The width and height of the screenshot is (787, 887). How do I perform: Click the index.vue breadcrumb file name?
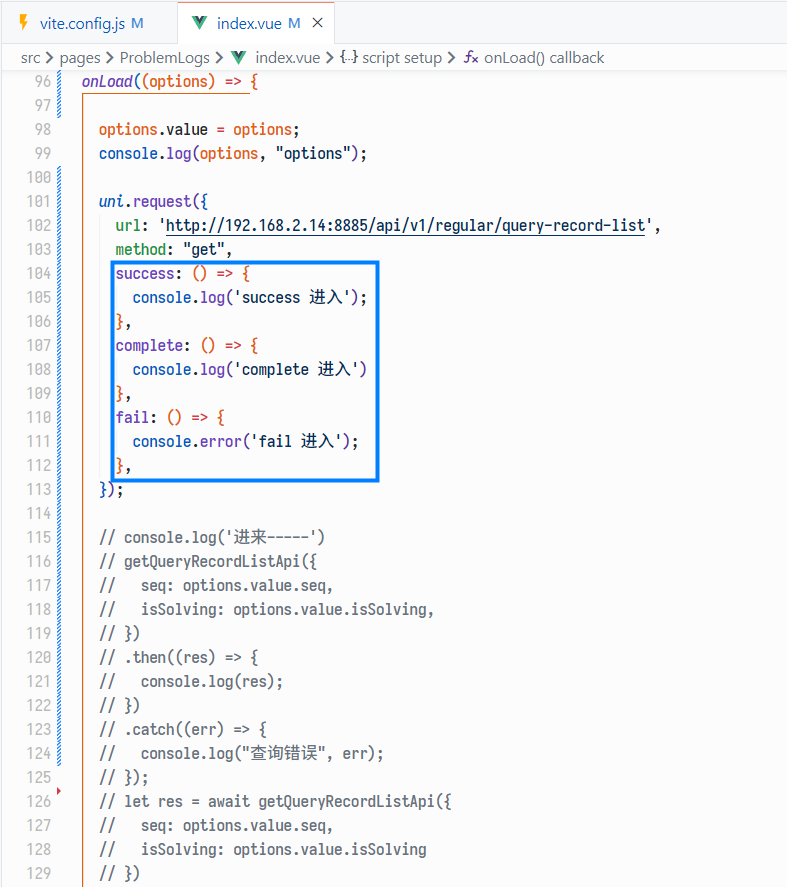coord(287,58)
